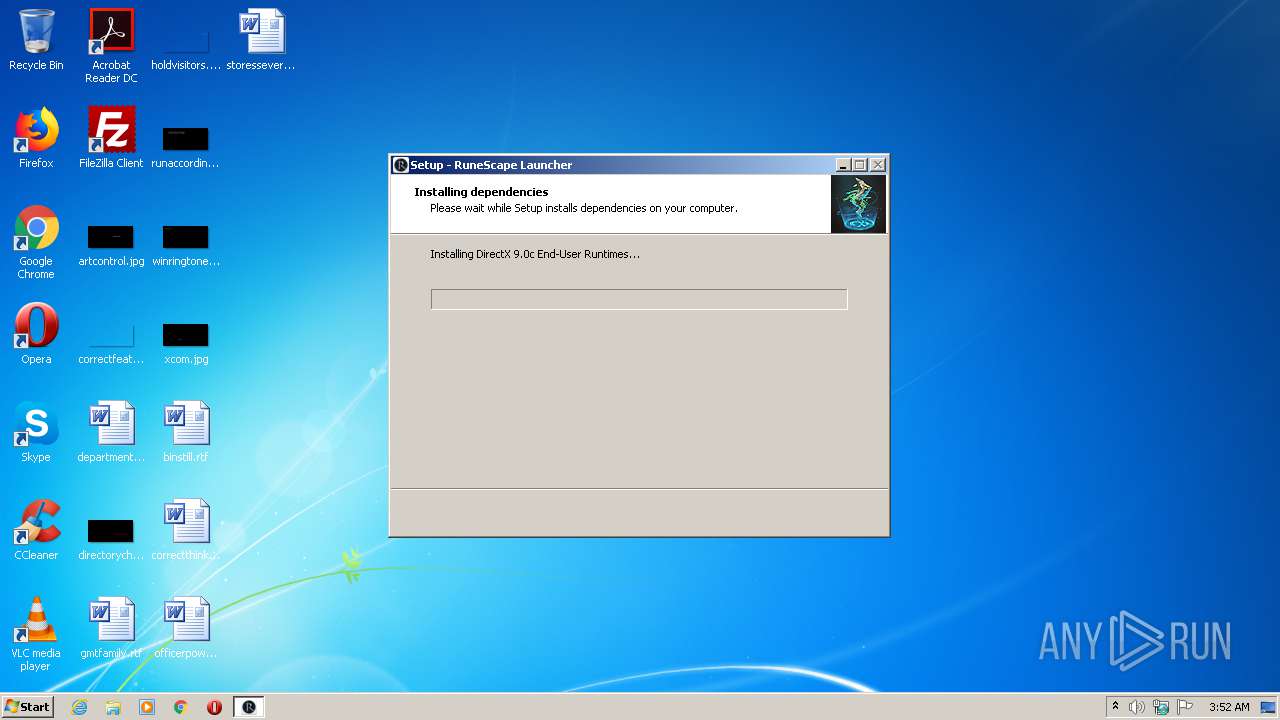
Task: Click the 'Installing dependencies' heading
Action: (x=481, y=192)
